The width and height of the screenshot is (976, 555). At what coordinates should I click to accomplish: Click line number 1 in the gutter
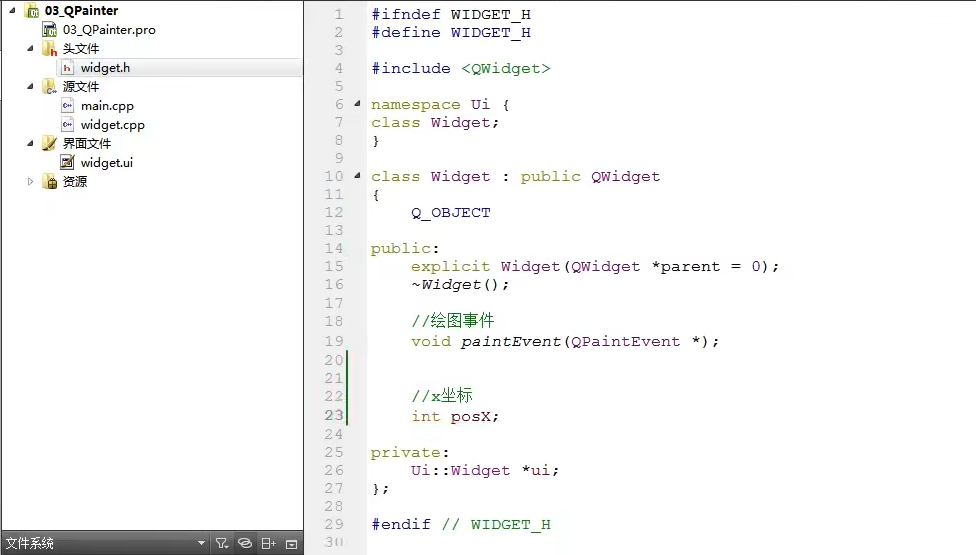click(x=339, y=14)
